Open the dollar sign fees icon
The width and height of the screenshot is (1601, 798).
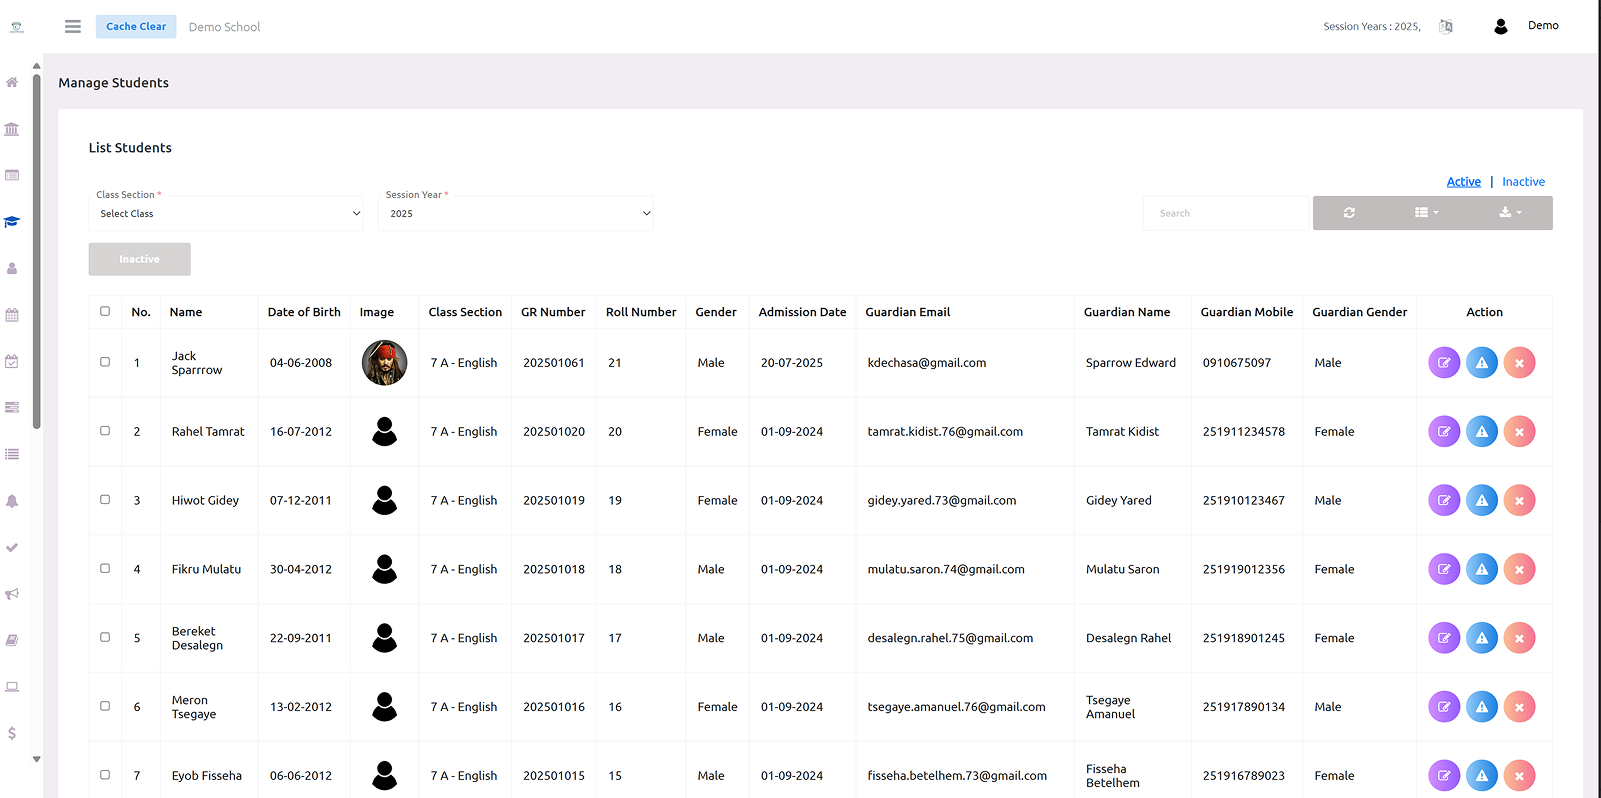coord(12,733)
